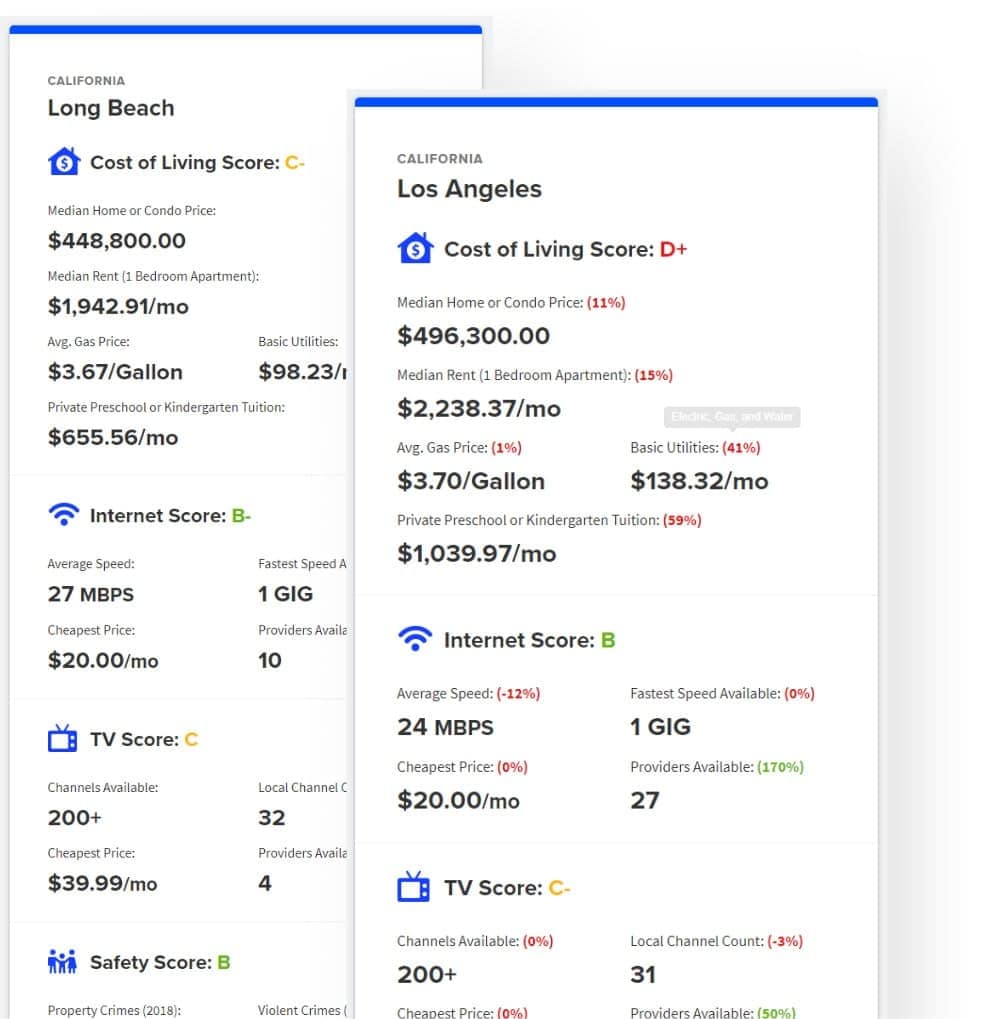The image size is (1008, 1019).
Task: Click the "Electric, Gas, and Water" tooltip
Action: 734,416
